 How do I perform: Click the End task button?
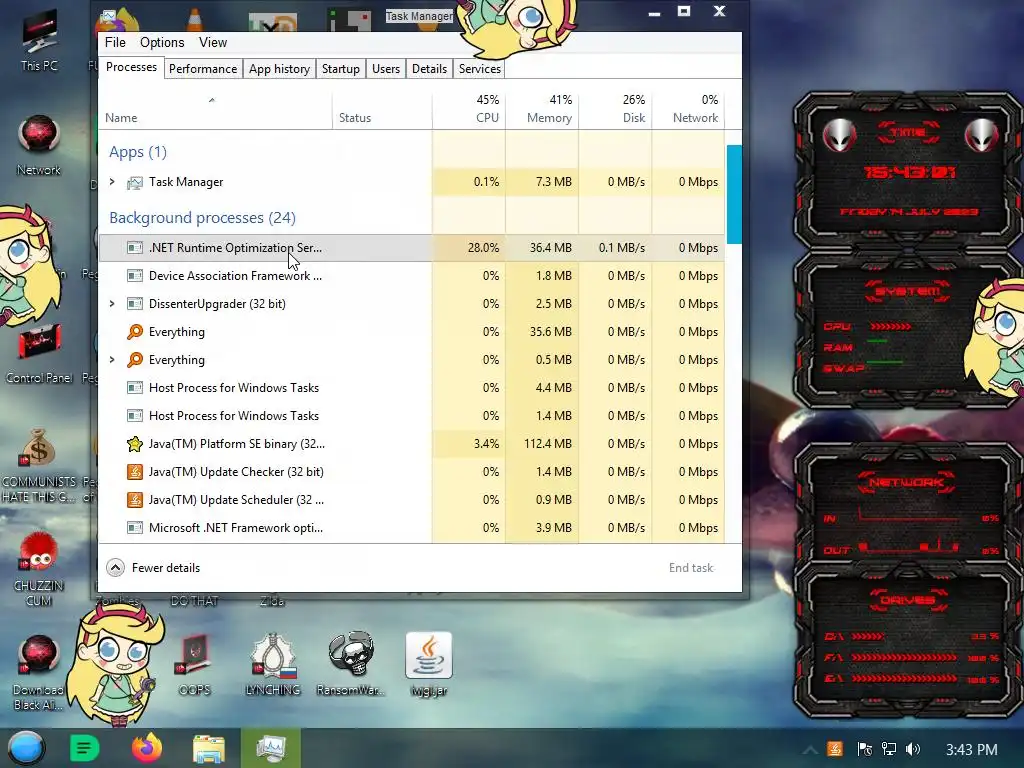click(691, 568)
